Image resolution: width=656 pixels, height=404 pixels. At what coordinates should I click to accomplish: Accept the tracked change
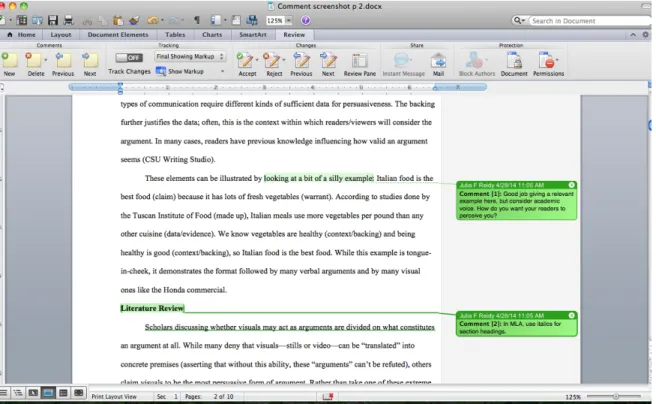pos(245,60)
